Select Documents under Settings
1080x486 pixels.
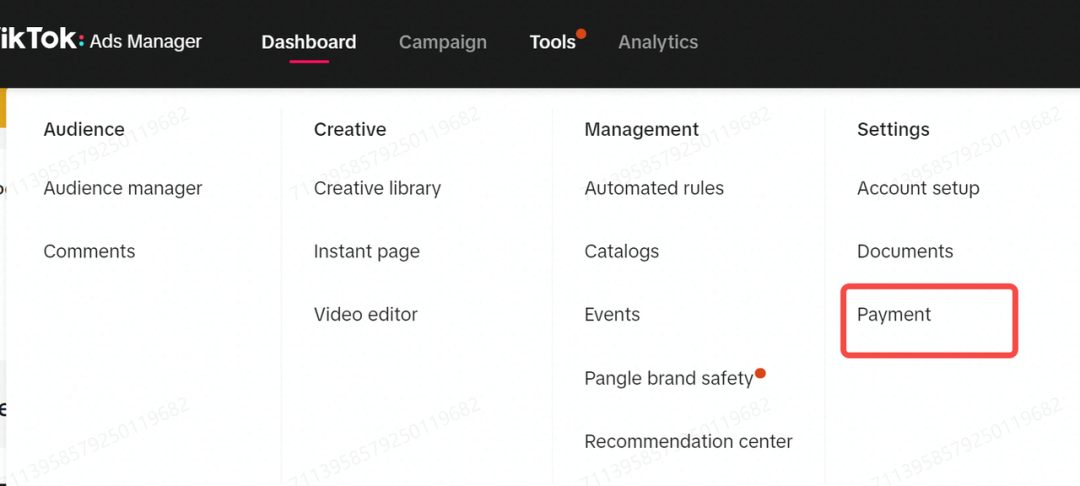905,251
